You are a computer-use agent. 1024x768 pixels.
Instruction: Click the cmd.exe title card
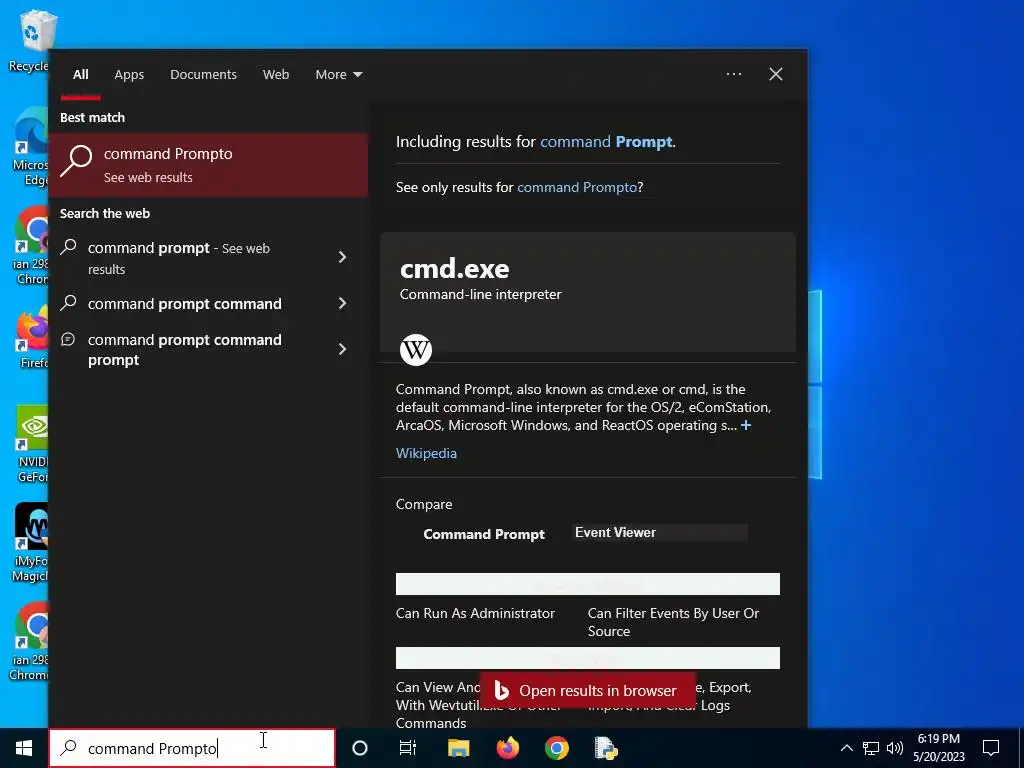click(588, 292)
